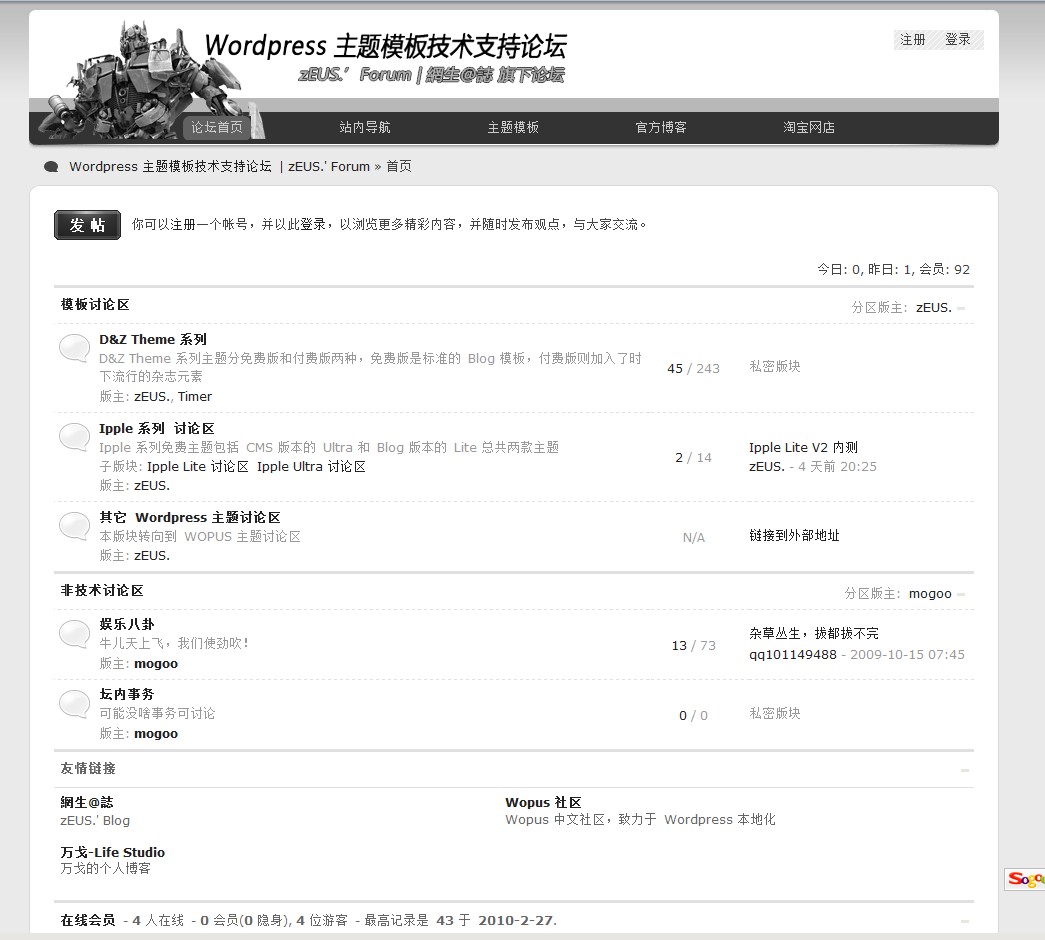The image size is (1045, 940).
Task: Click moderator Timer under D&Z Theme
Action: (x=195, y=397)
